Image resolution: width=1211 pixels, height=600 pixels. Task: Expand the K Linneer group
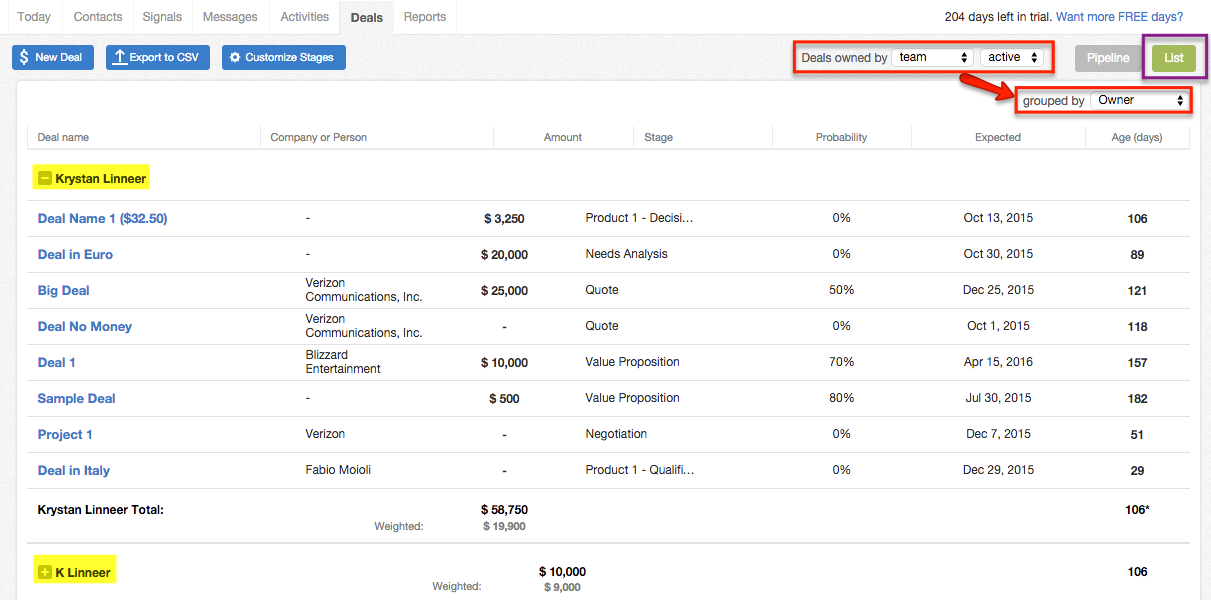(45, 573)
